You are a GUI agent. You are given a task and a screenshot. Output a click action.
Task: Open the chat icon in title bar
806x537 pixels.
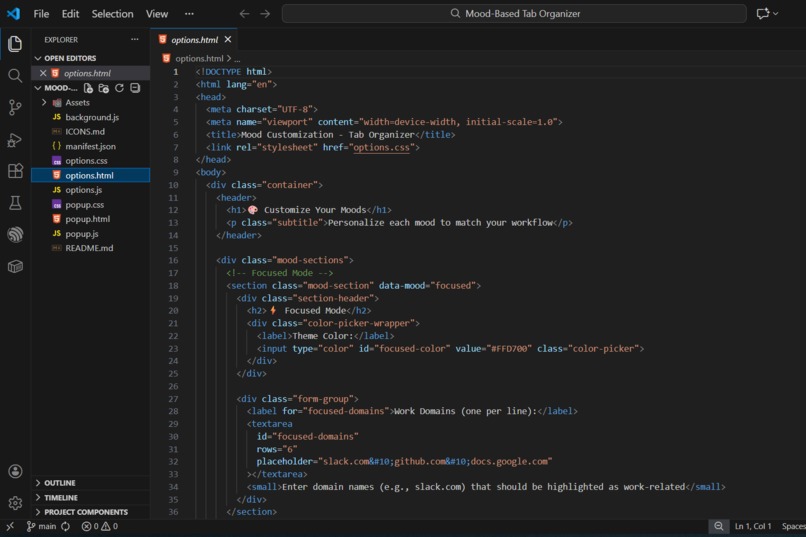pos(762,14)
